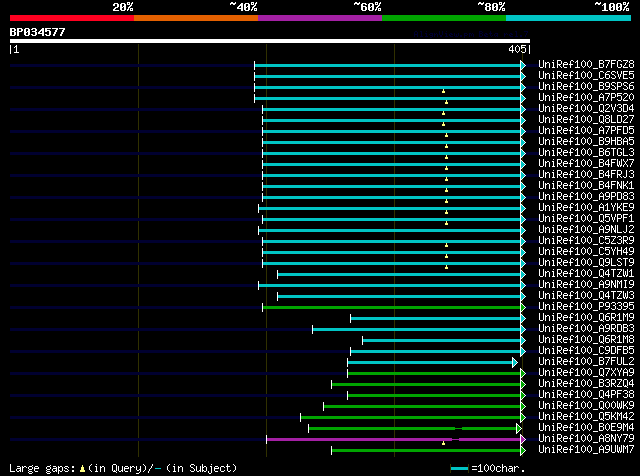
Task: Click the white query sequence bar
Action: coord(270,41)
